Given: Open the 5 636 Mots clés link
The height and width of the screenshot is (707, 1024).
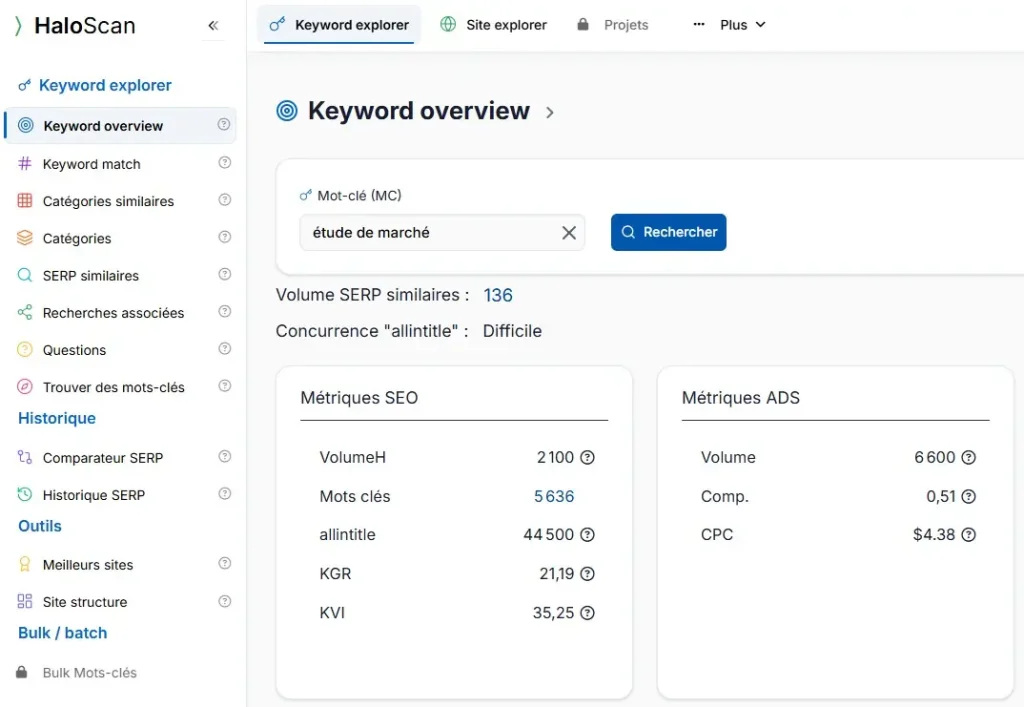Looking at the screenshot, I should (x=554, y=497).
